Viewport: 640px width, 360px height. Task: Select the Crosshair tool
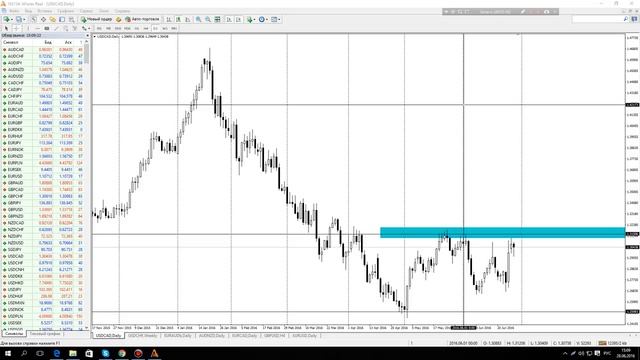point(16,29)
